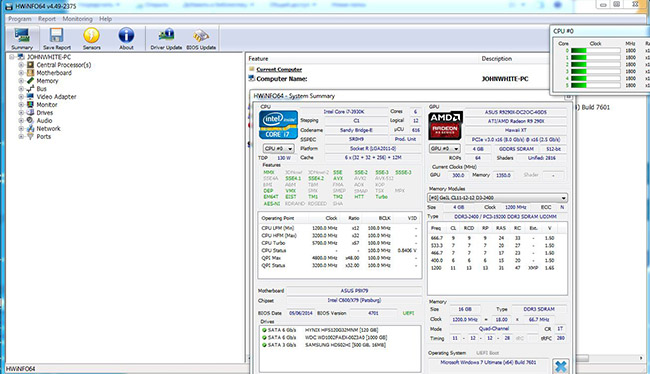The image size is (650, 374).
Task: Click the CPU Turbo operating point row
Action: (339, 243)
